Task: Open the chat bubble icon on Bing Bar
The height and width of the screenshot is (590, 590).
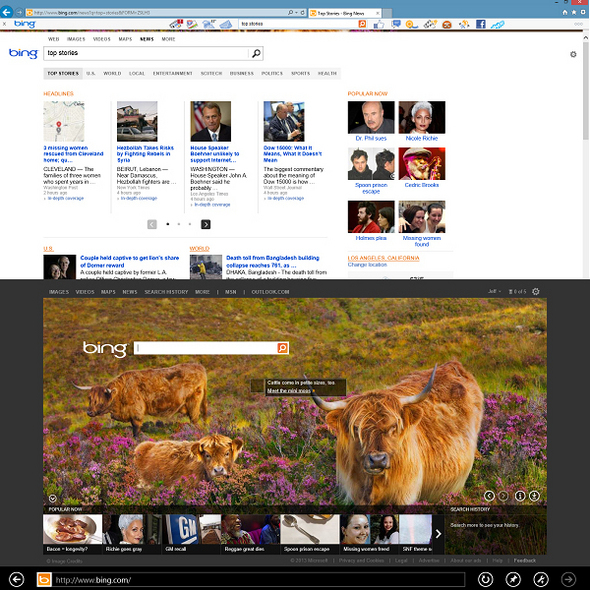Action: (395, 24)
